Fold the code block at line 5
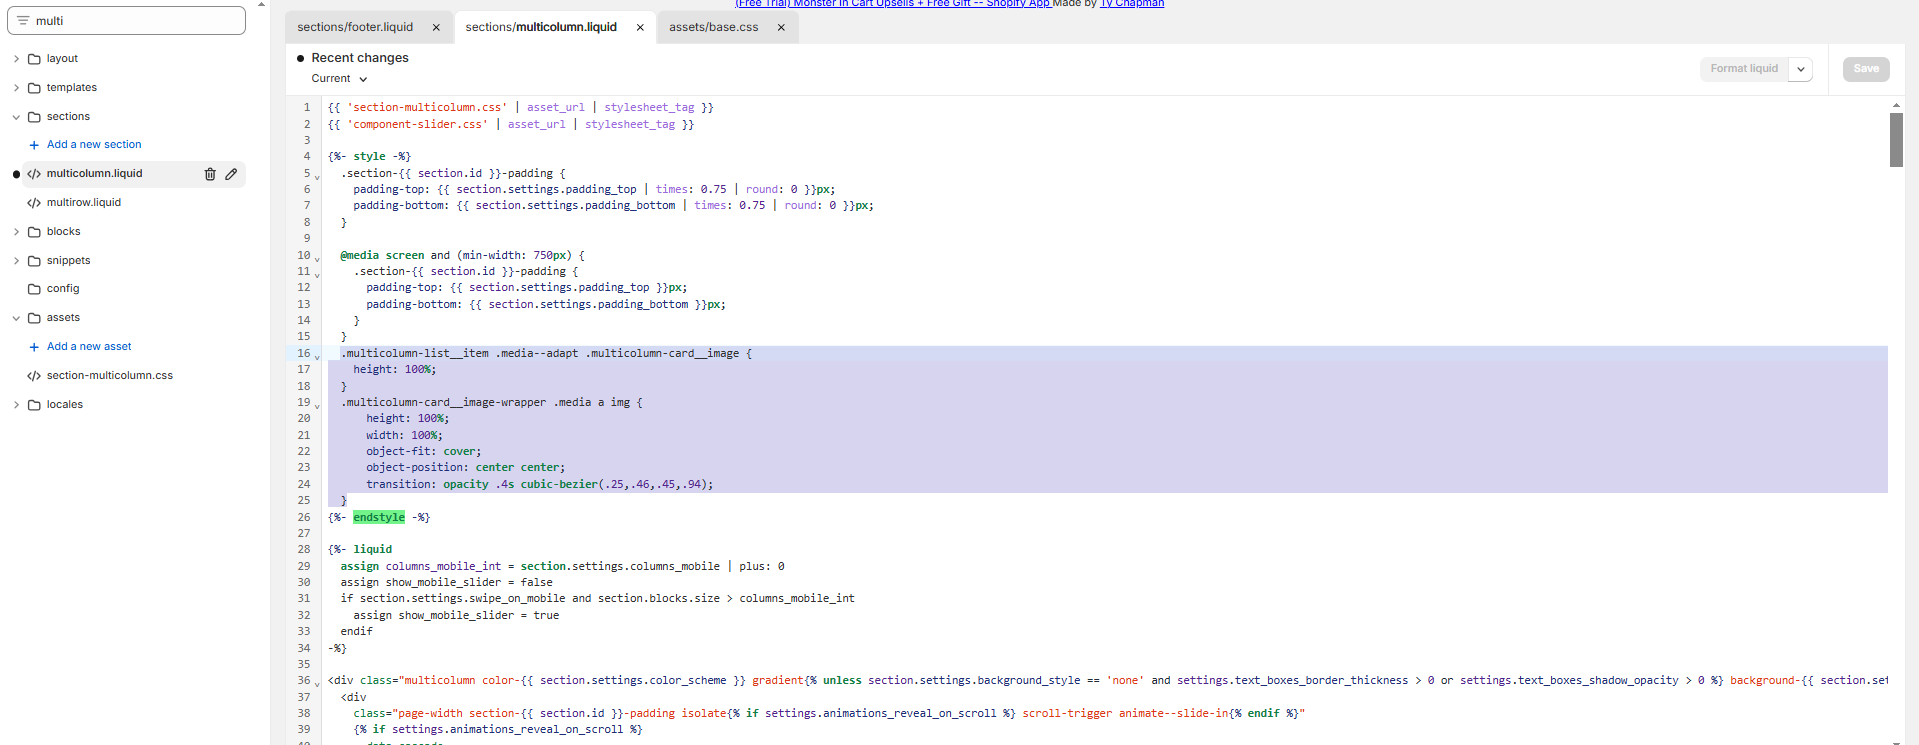The width and height of the screenshot is (1919, 745). click(317, 176)
